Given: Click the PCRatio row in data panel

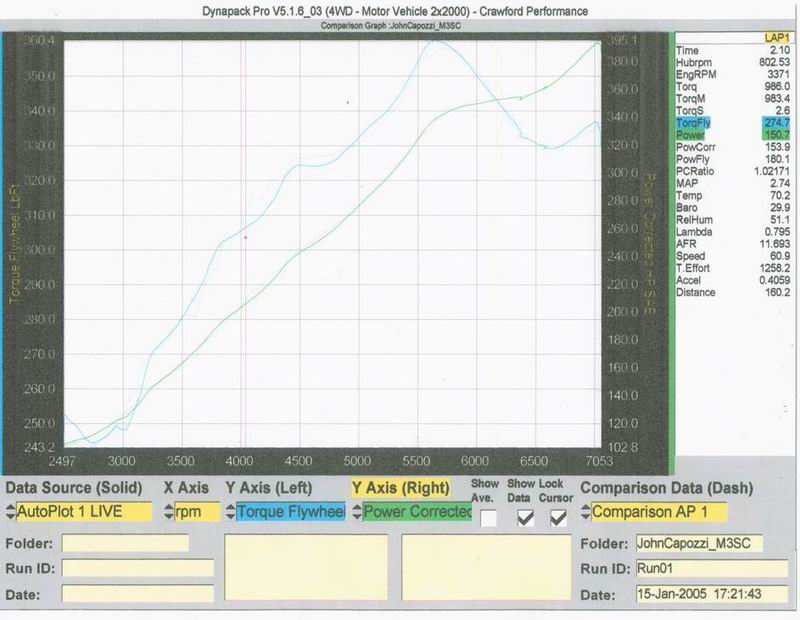Looking at the screenshot, I should 733,171.
